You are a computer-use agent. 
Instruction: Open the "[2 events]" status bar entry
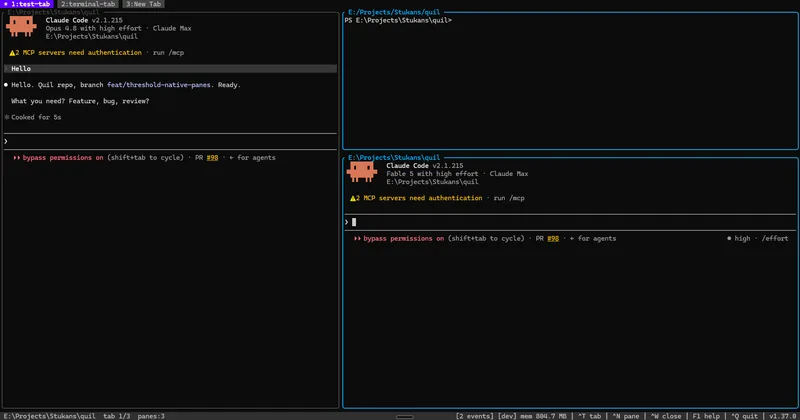pos(474,416)
